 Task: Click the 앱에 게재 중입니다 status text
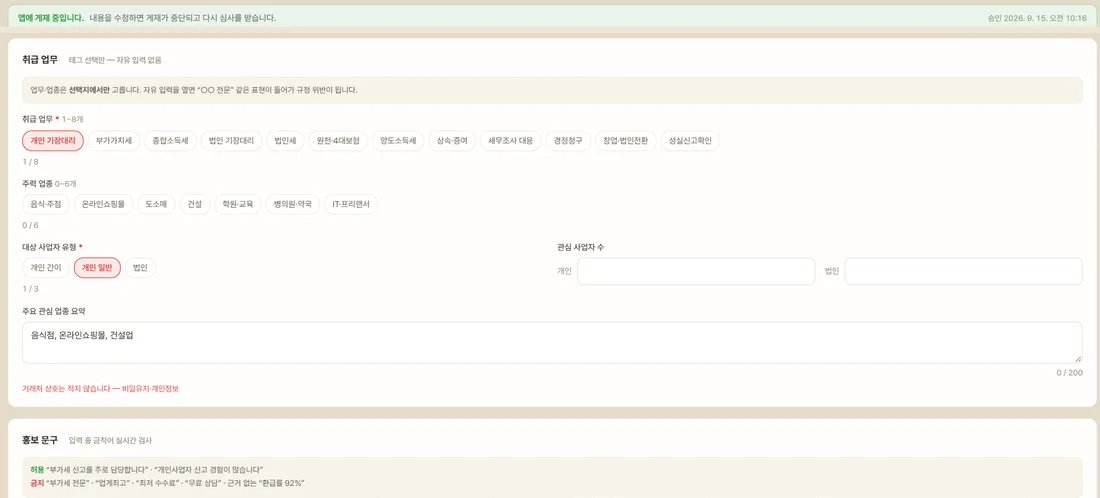click(x=51, y=18)
